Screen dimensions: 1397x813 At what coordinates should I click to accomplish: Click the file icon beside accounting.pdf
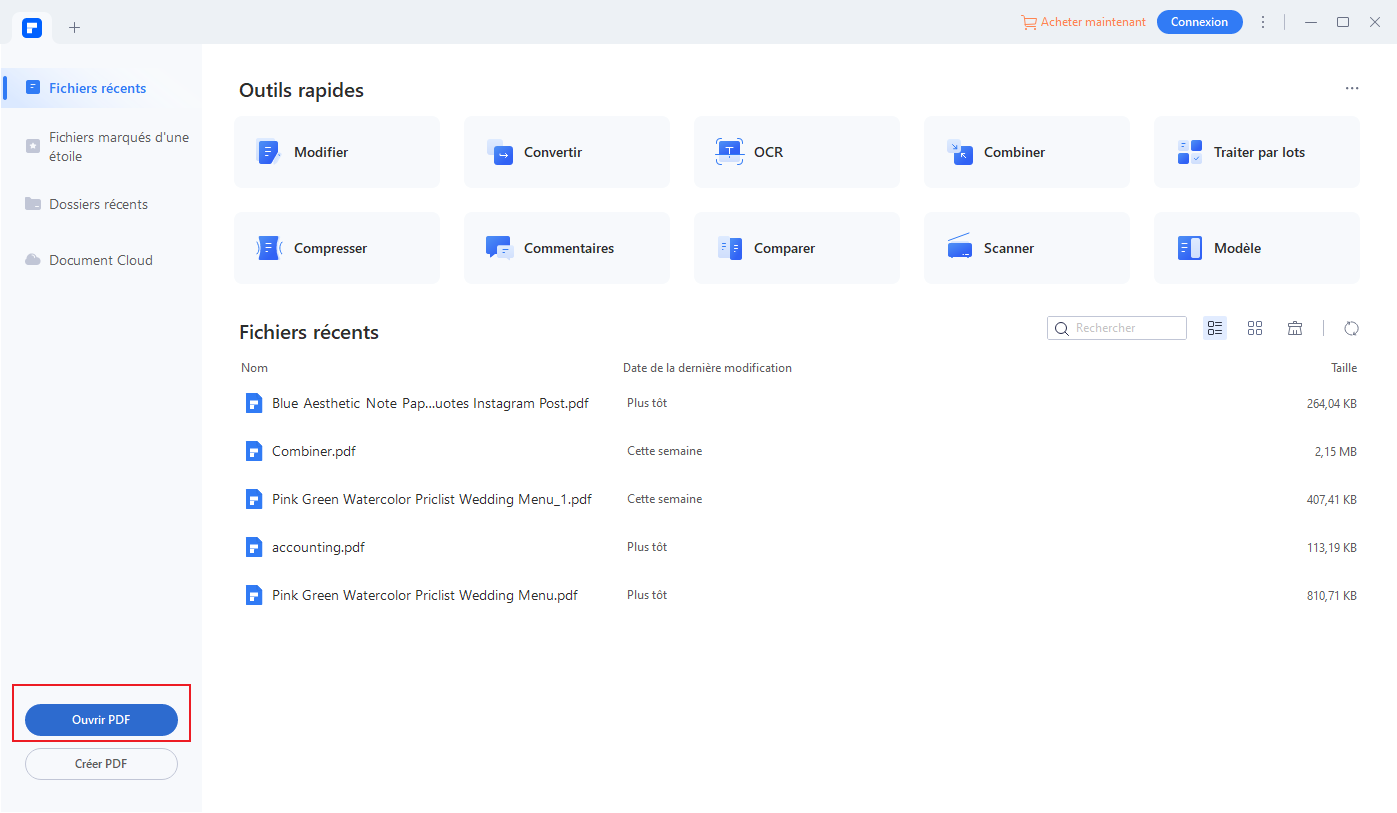click(254, 547)
